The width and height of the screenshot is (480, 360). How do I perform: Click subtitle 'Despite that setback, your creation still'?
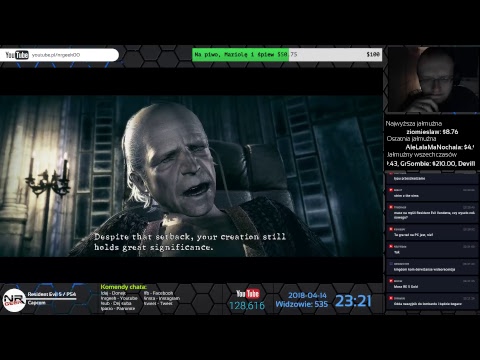(x=190, y=237)
